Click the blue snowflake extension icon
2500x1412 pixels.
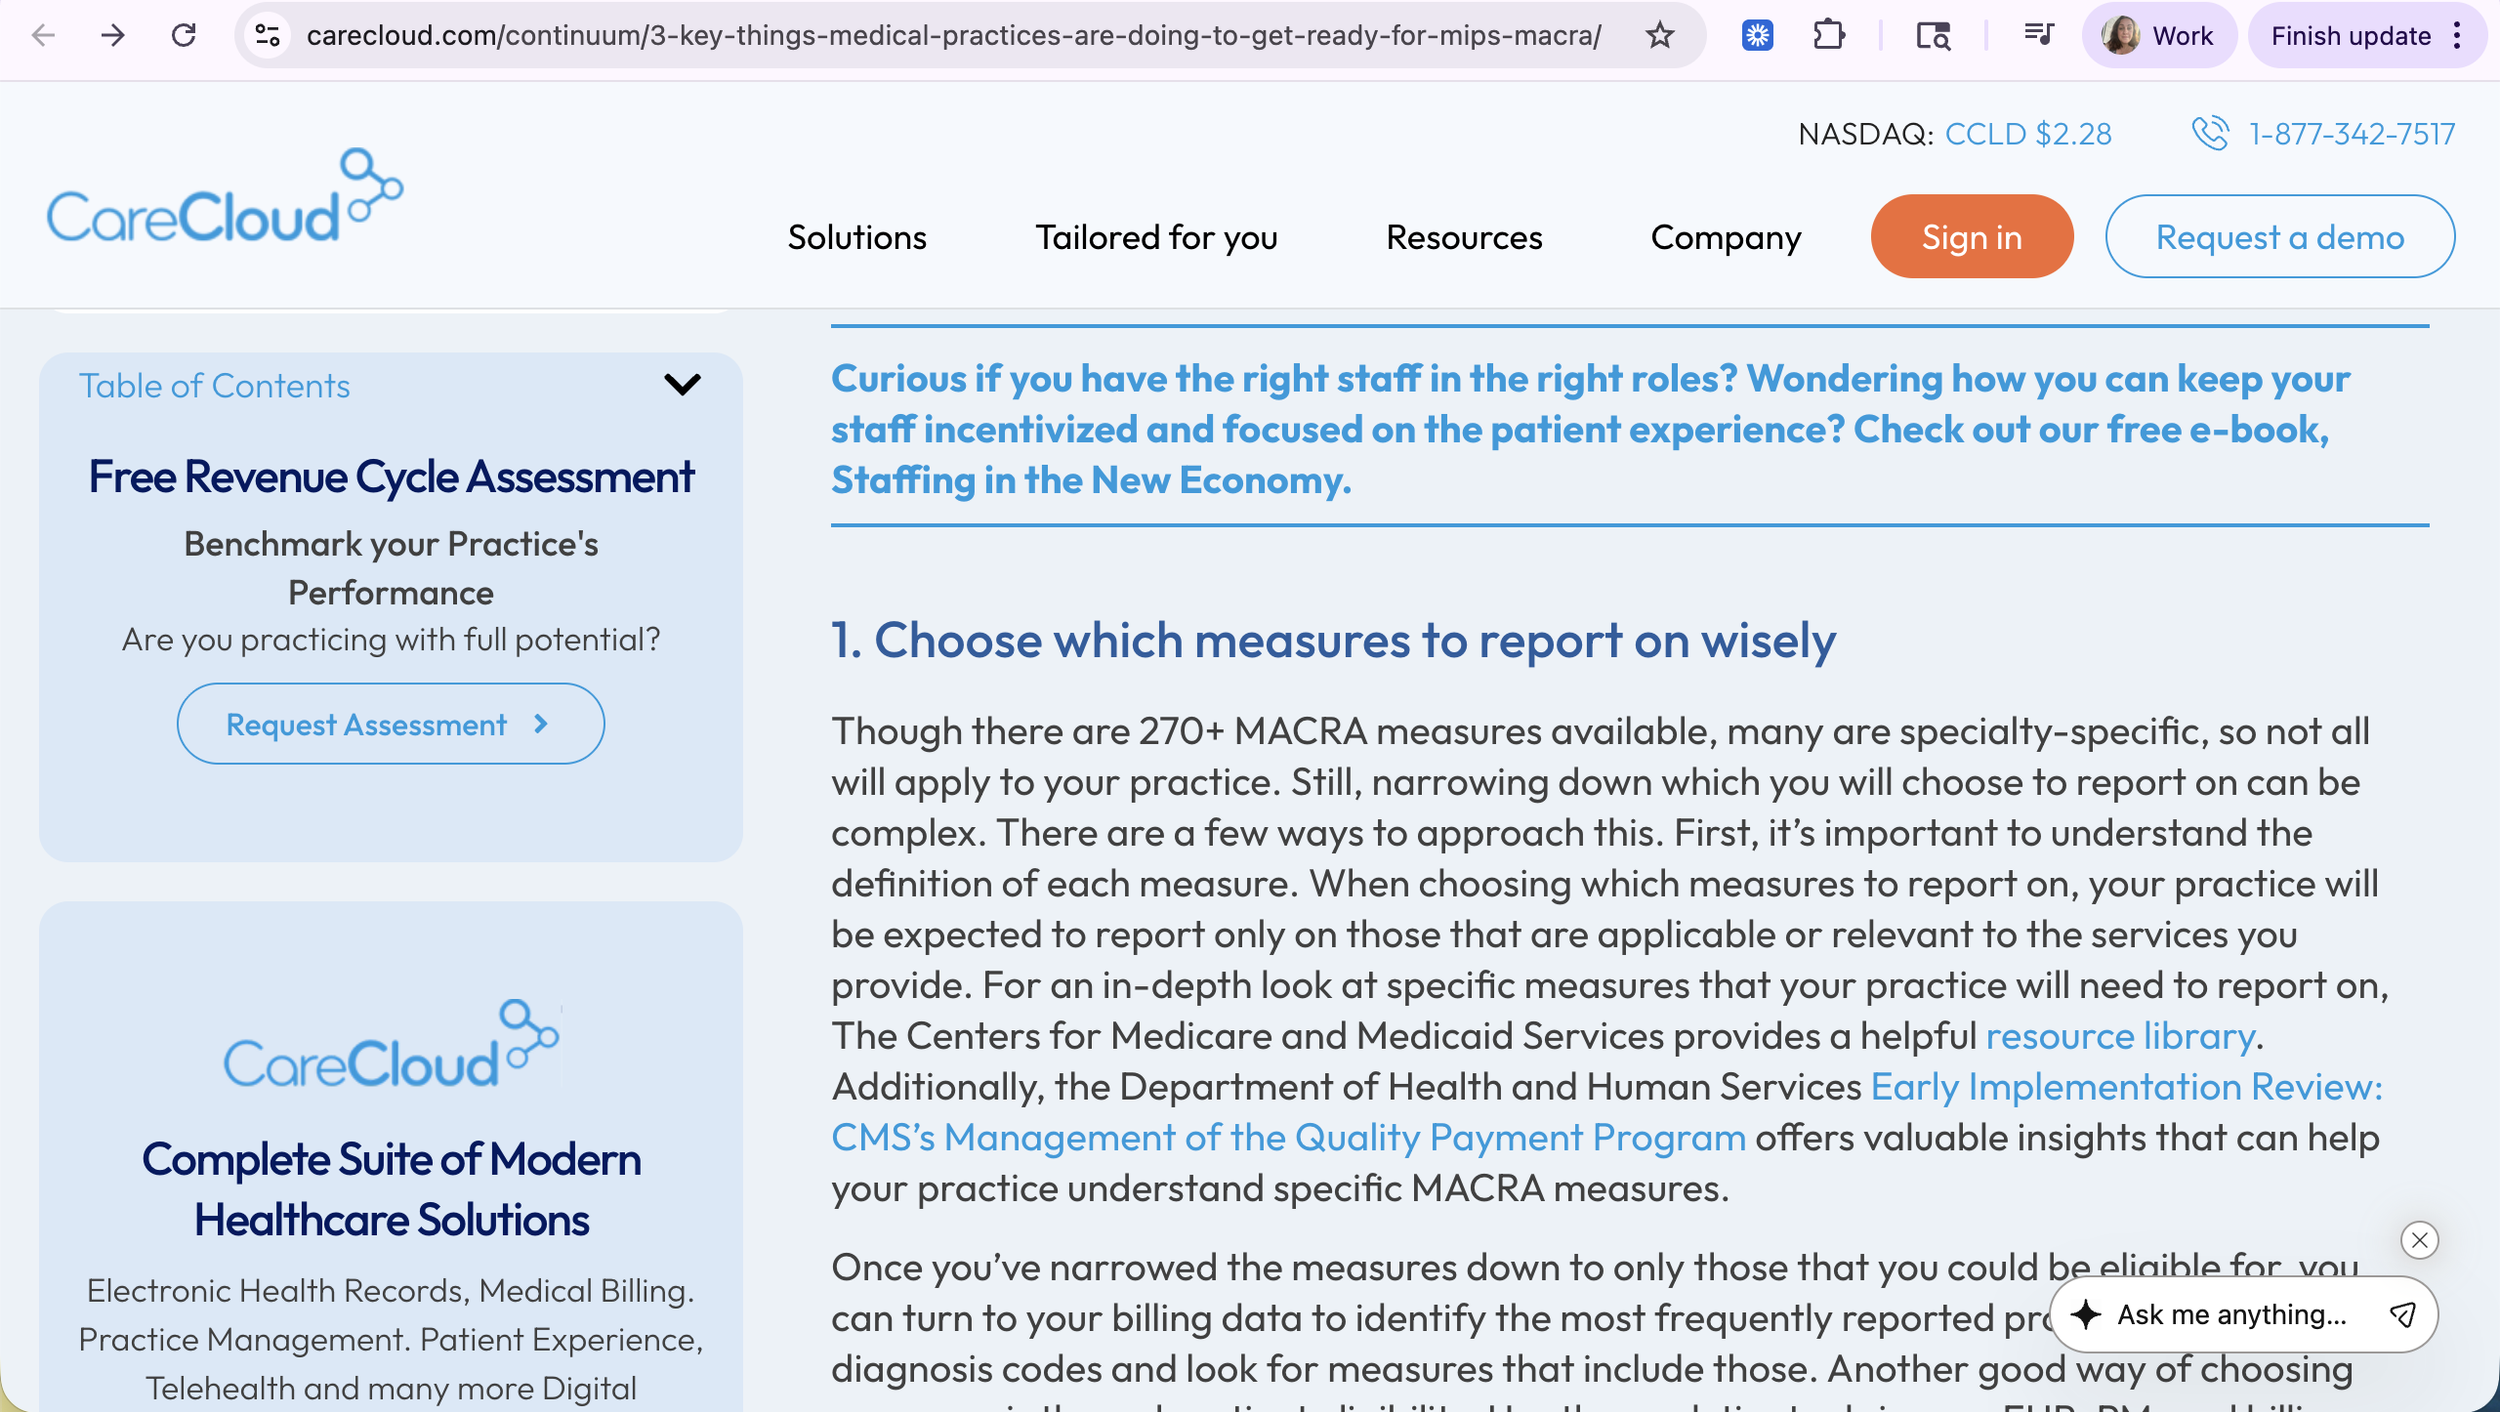[x=1757, y=36]
